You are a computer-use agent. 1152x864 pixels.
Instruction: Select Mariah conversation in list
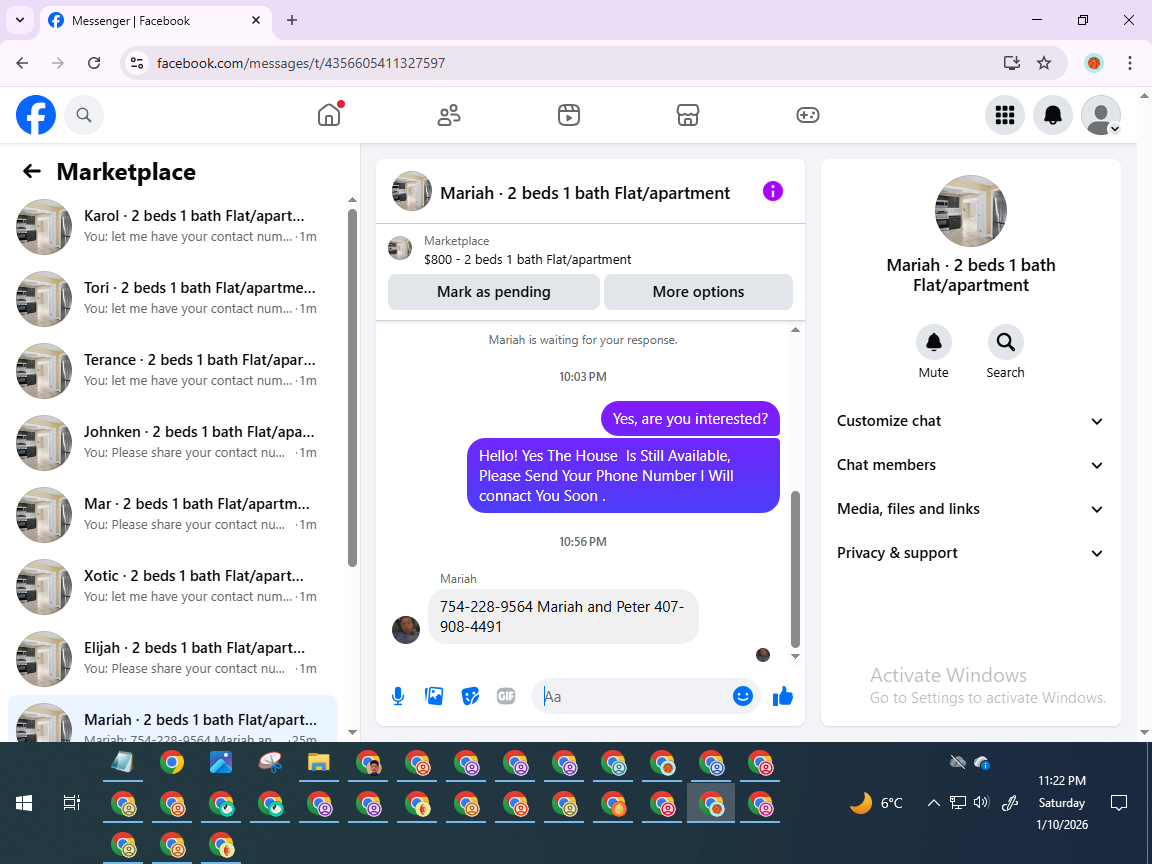(x=173, y=719)
